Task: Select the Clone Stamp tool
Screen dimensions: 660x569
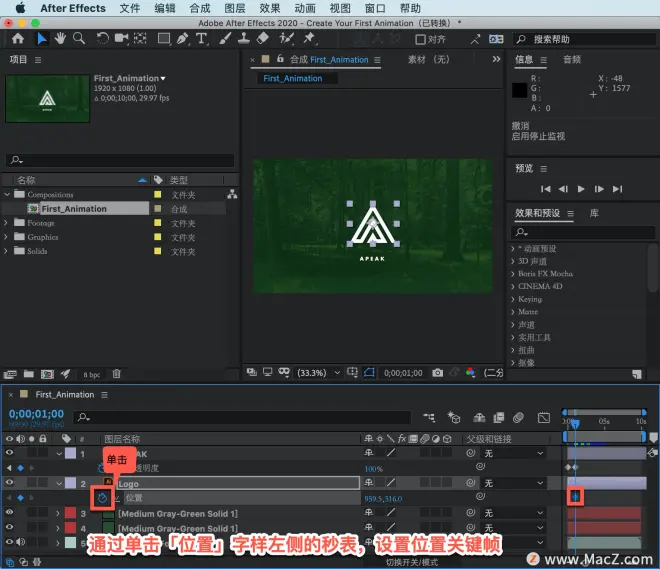Action: pos(243,38)
